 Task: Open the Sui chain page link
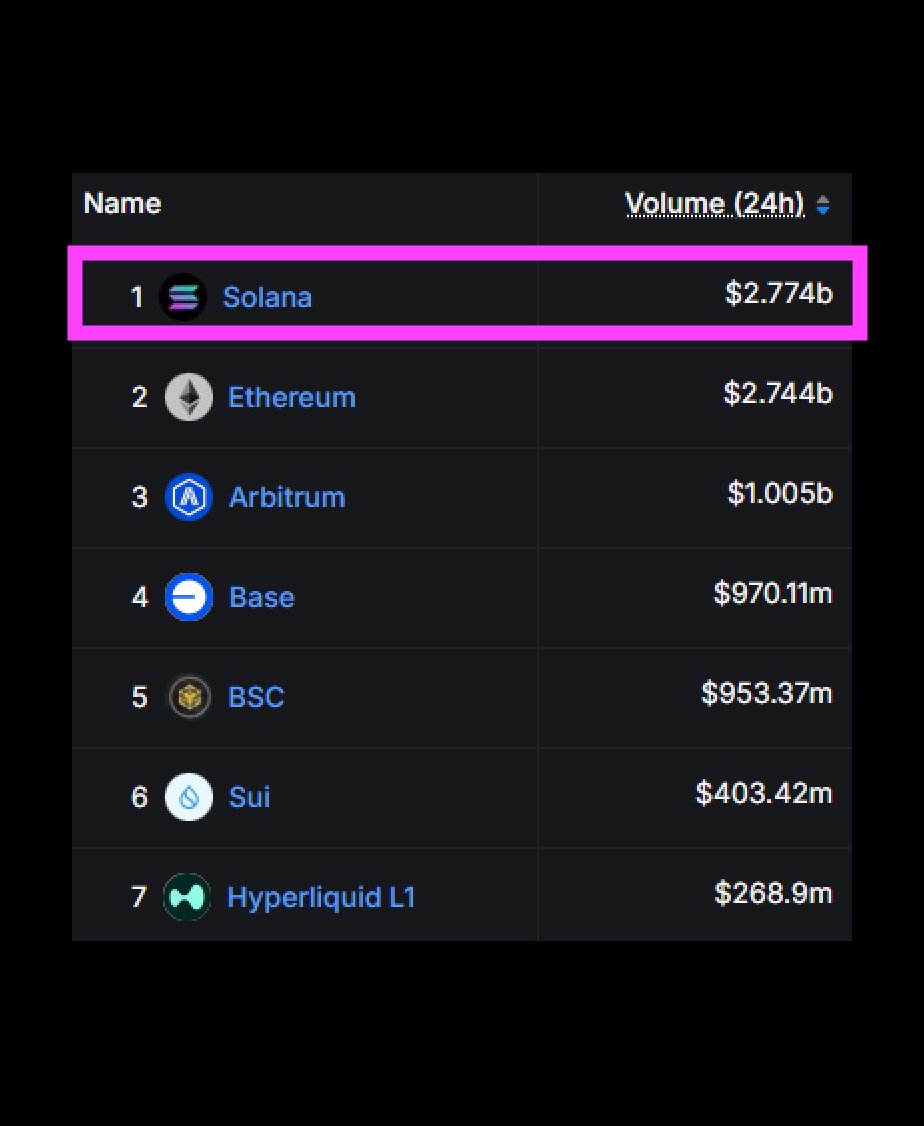pyautogui.click(x=249, y=797)
